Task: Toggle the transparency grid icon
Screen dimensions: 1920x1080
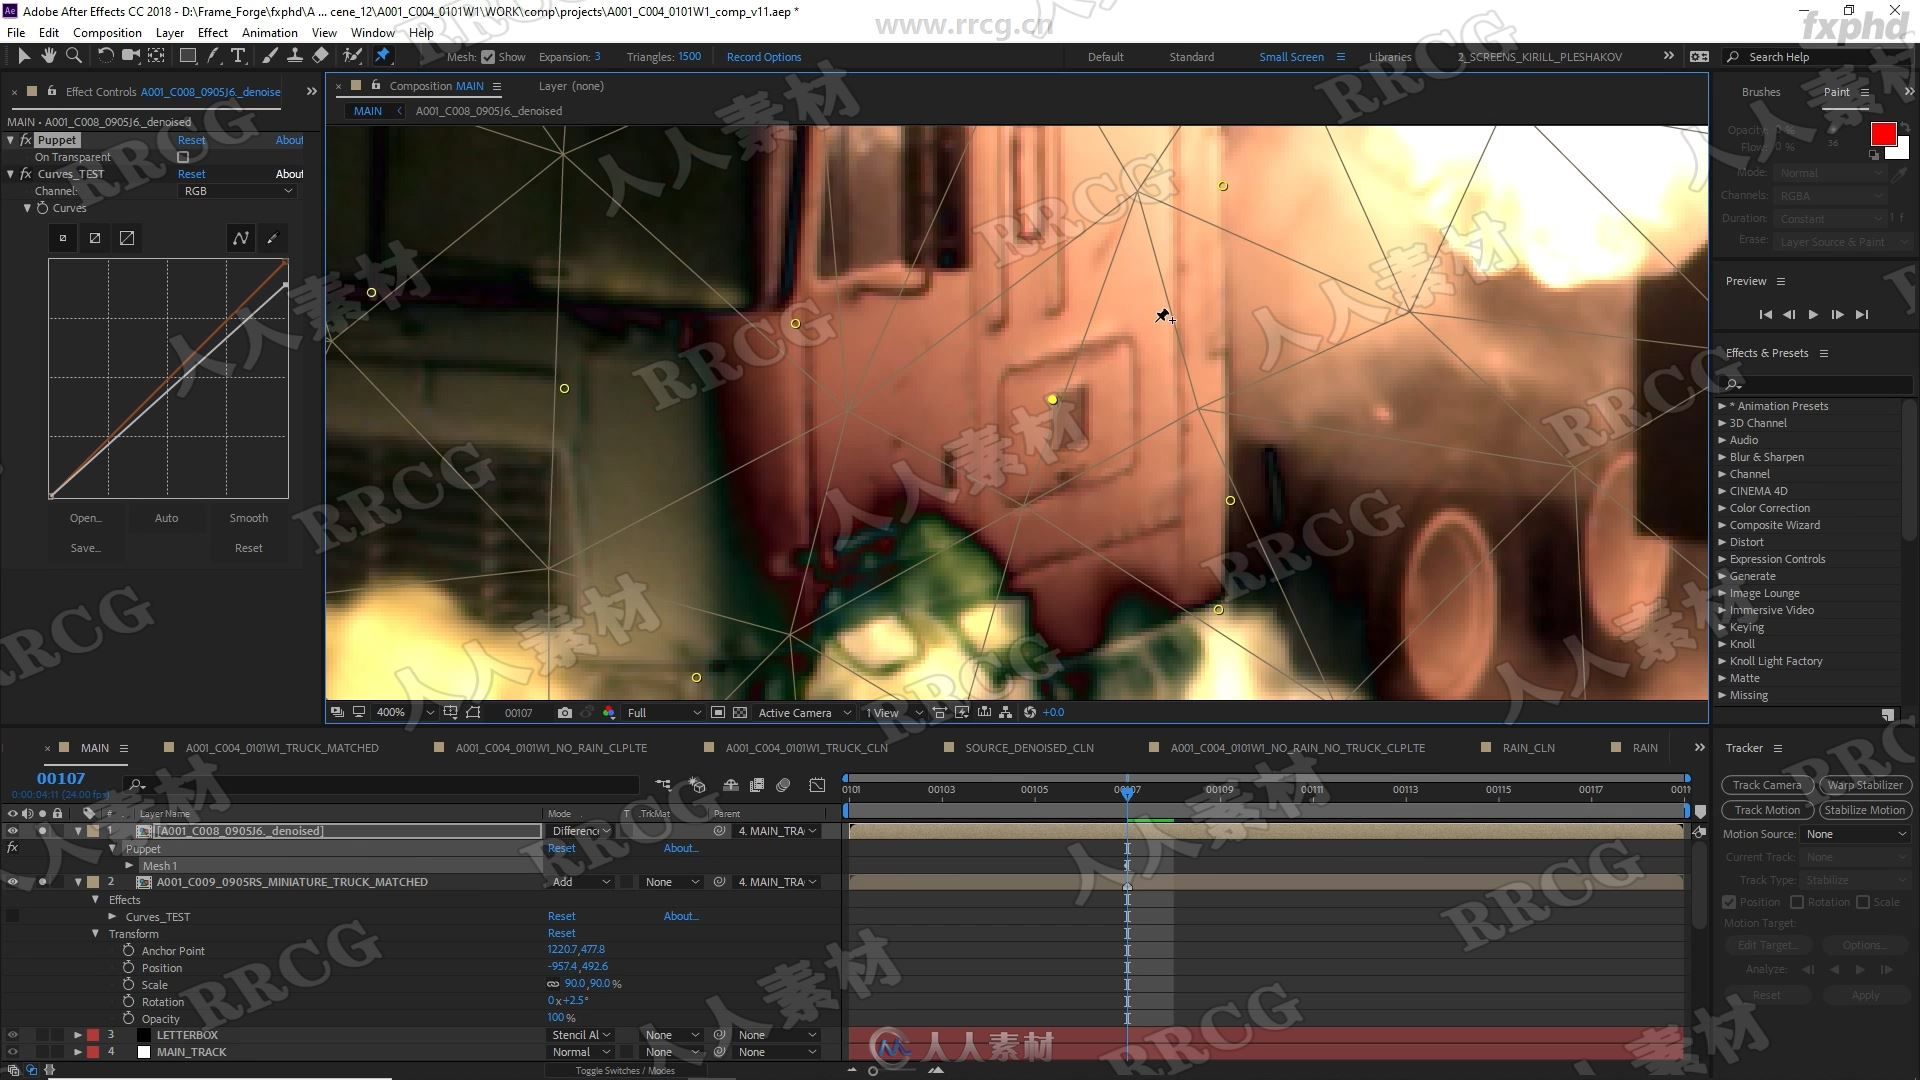Action: click(x=740, y=713)
